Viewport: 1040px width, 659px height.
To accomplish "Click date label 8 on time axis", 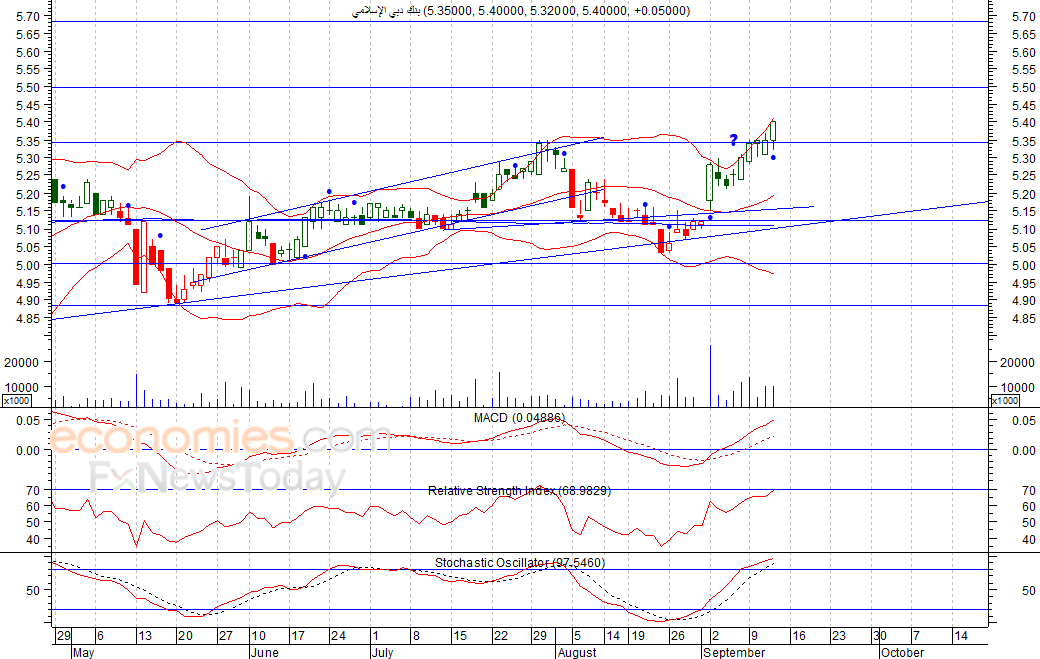I will 416,636.
